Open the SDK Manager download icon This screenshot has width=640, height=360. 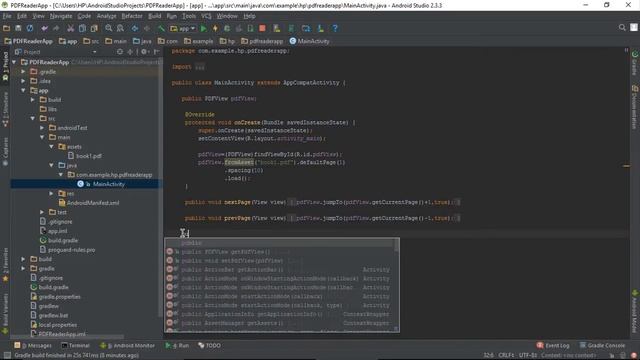[320, 28]
